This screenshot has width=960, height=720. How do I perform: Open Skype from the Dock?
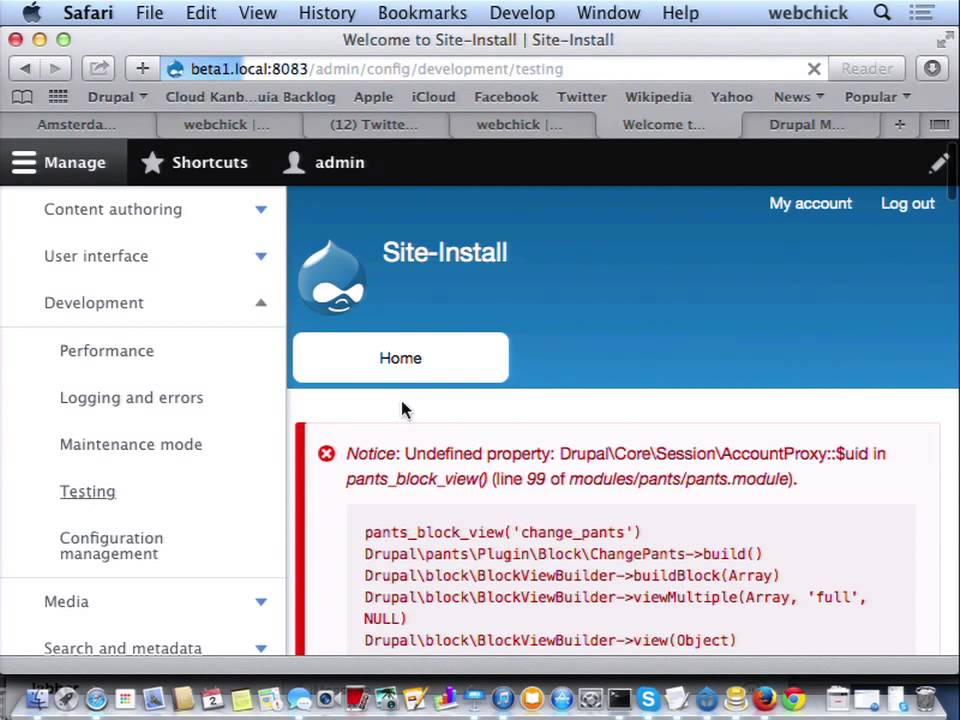[648, 699]
